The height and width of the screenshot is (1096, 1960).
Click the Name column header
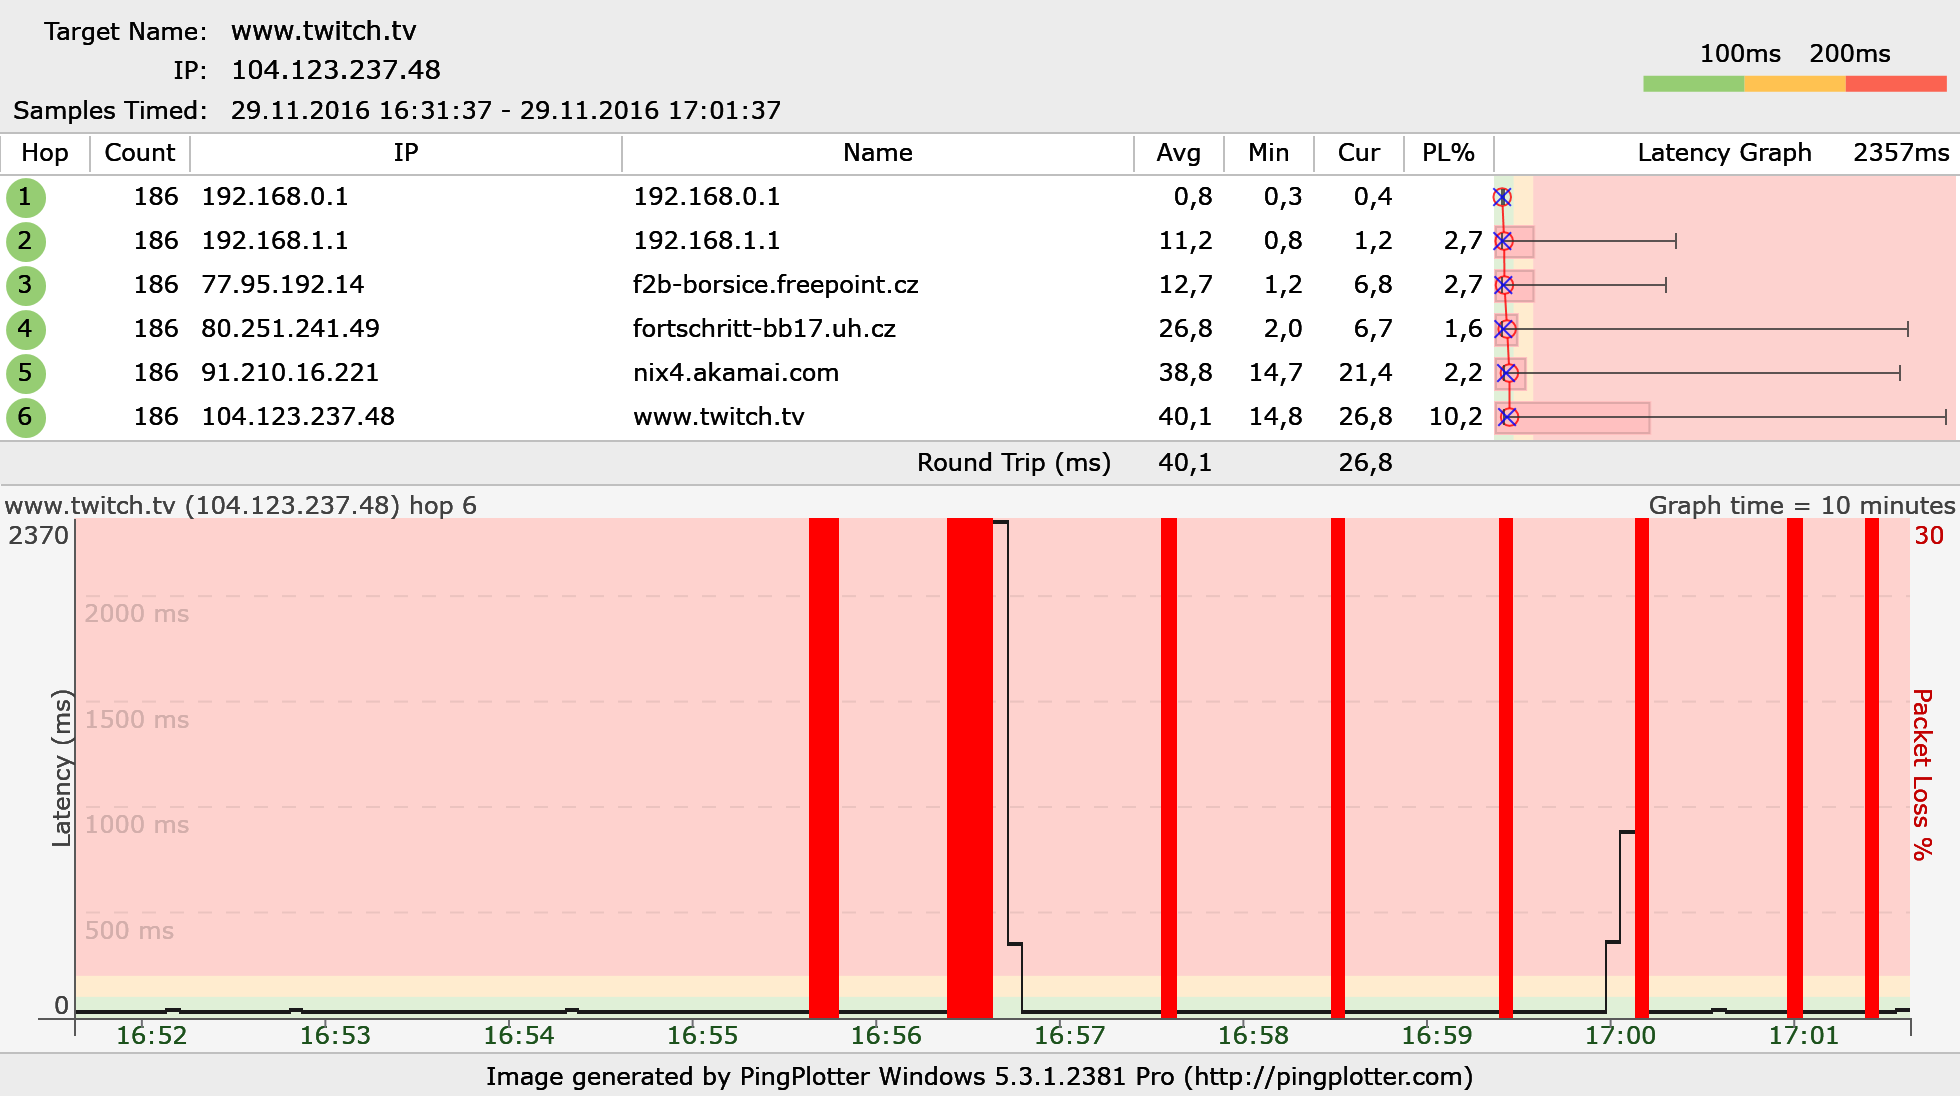click(877, 153)
